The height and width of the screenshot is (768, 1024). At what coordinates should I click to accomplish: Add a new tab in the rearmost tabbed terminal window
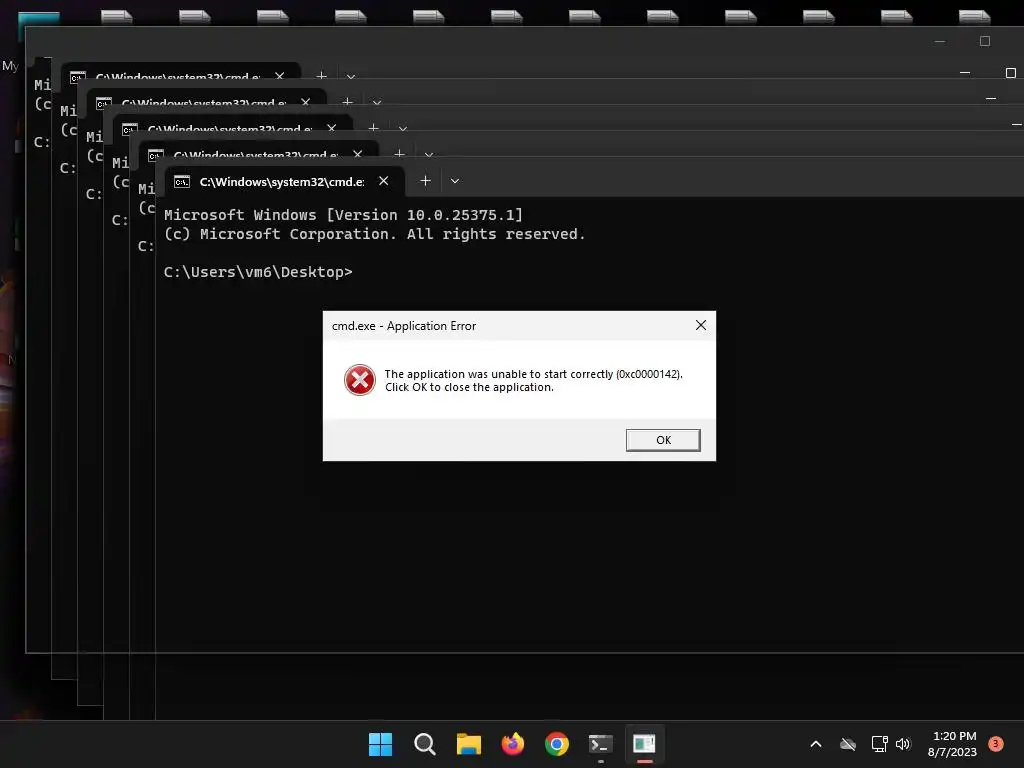(321, 76)
